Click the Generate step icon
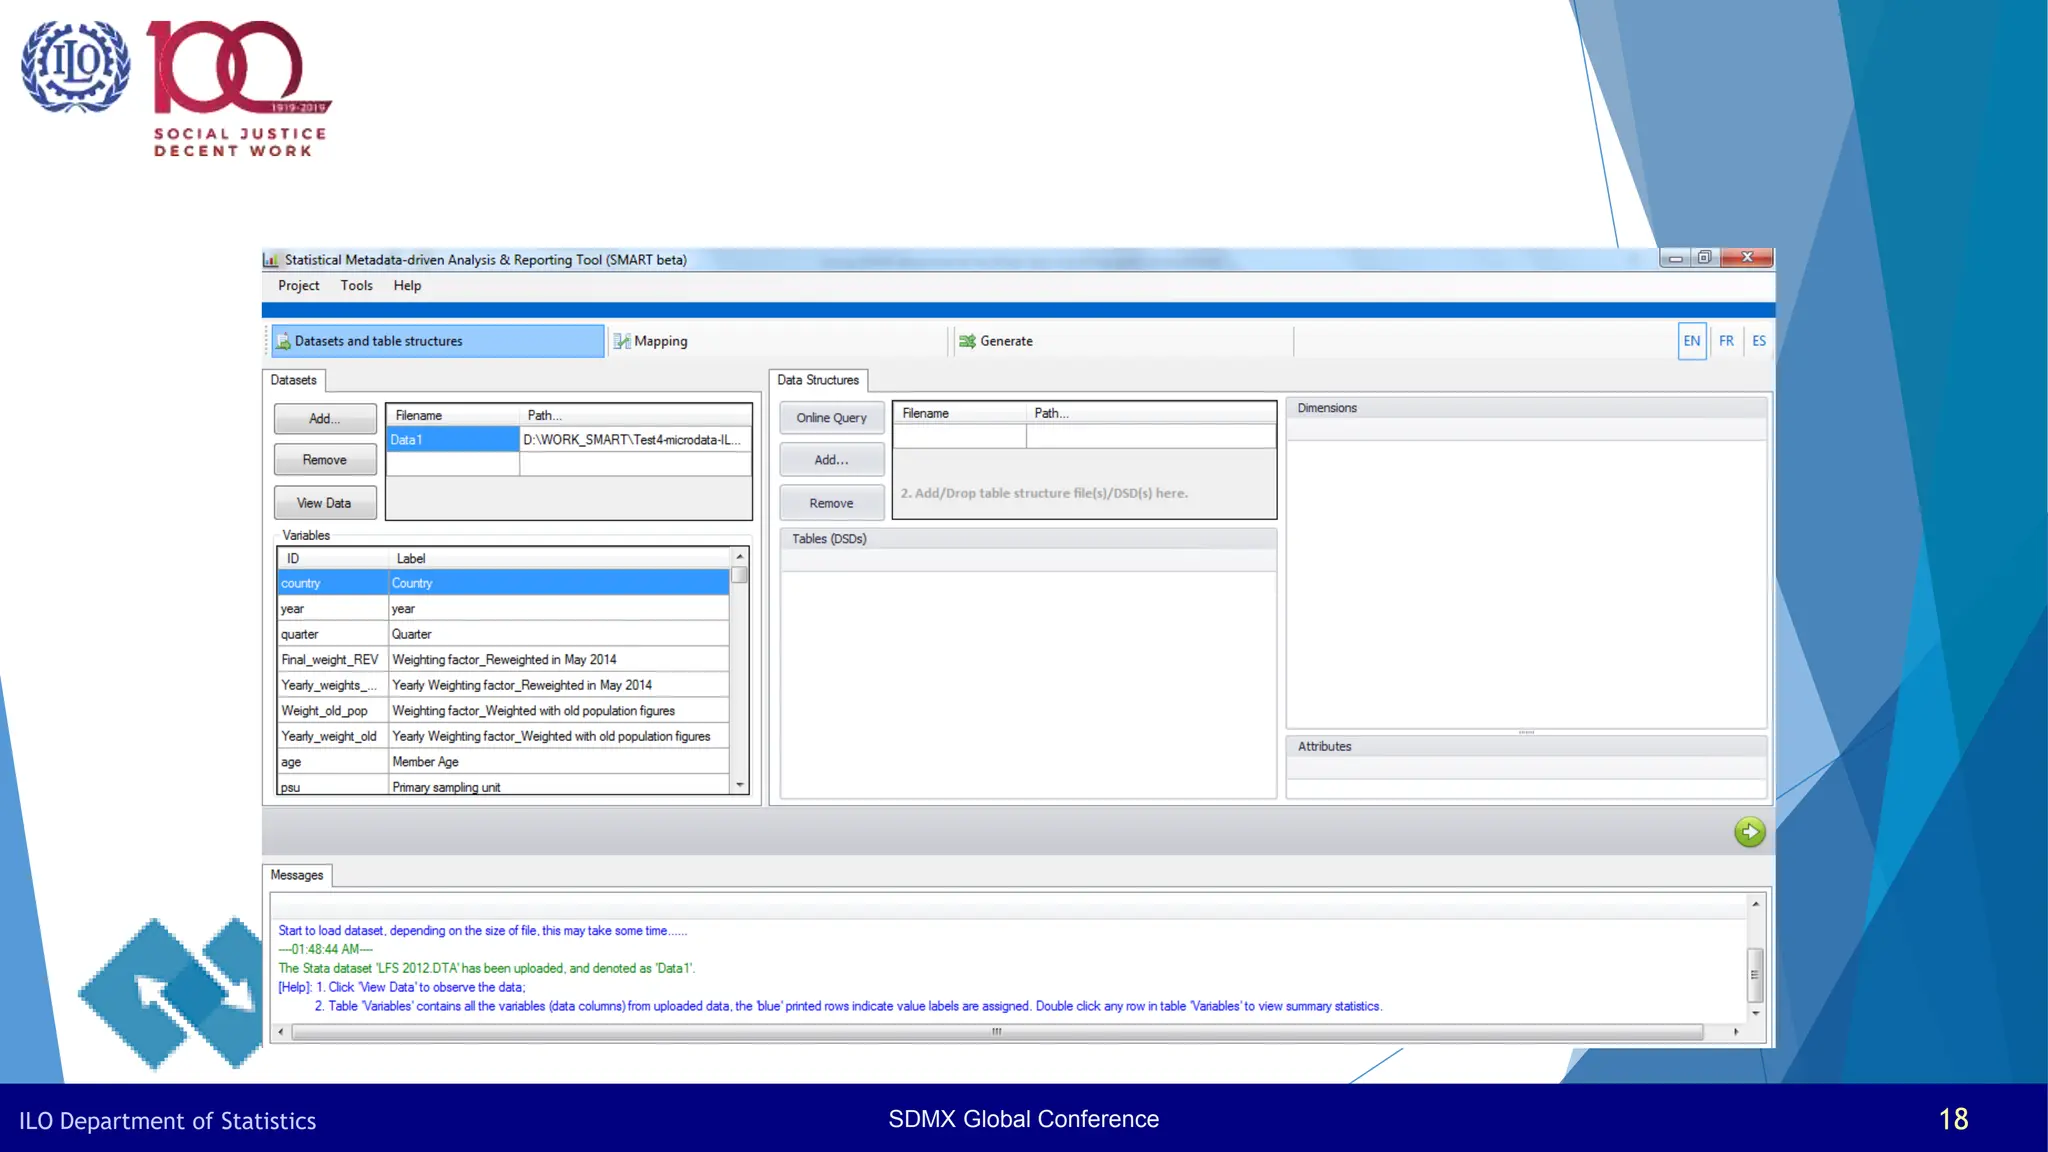The height and width of the screenshot is (1152, 2048). 967,341
